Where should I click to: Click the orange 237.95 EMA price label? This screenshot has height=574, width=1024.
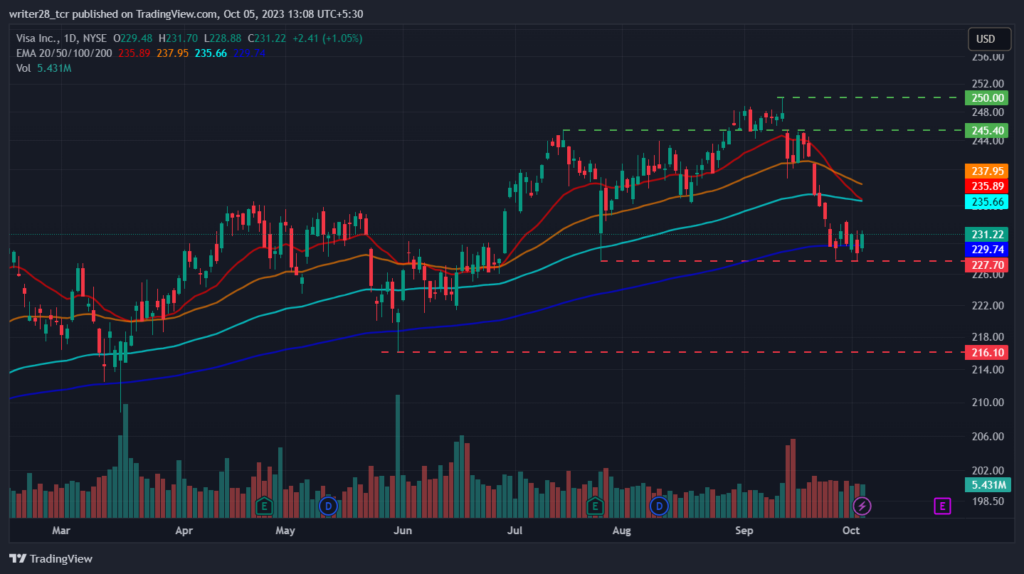tap(987, 171)
